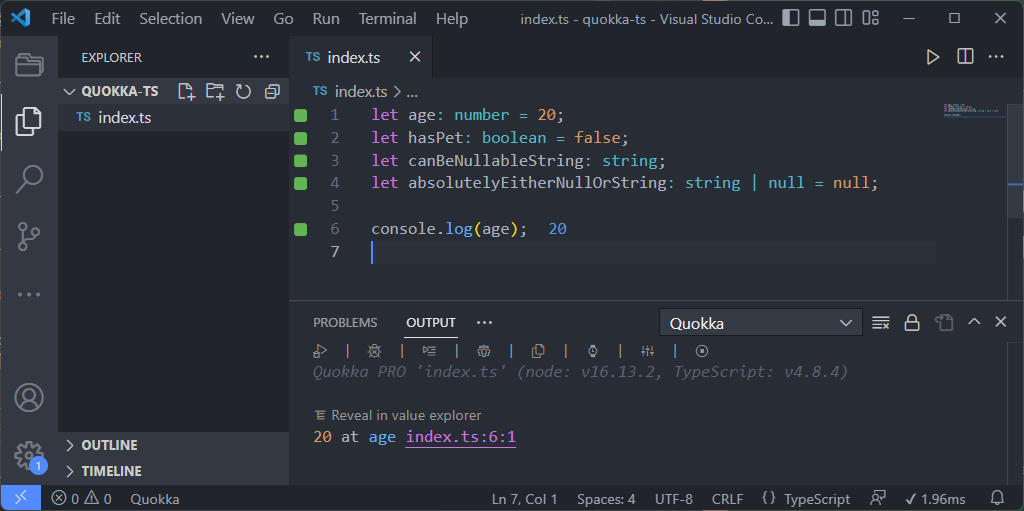
Task: Open the Source Control view
Action: point(29,237)
